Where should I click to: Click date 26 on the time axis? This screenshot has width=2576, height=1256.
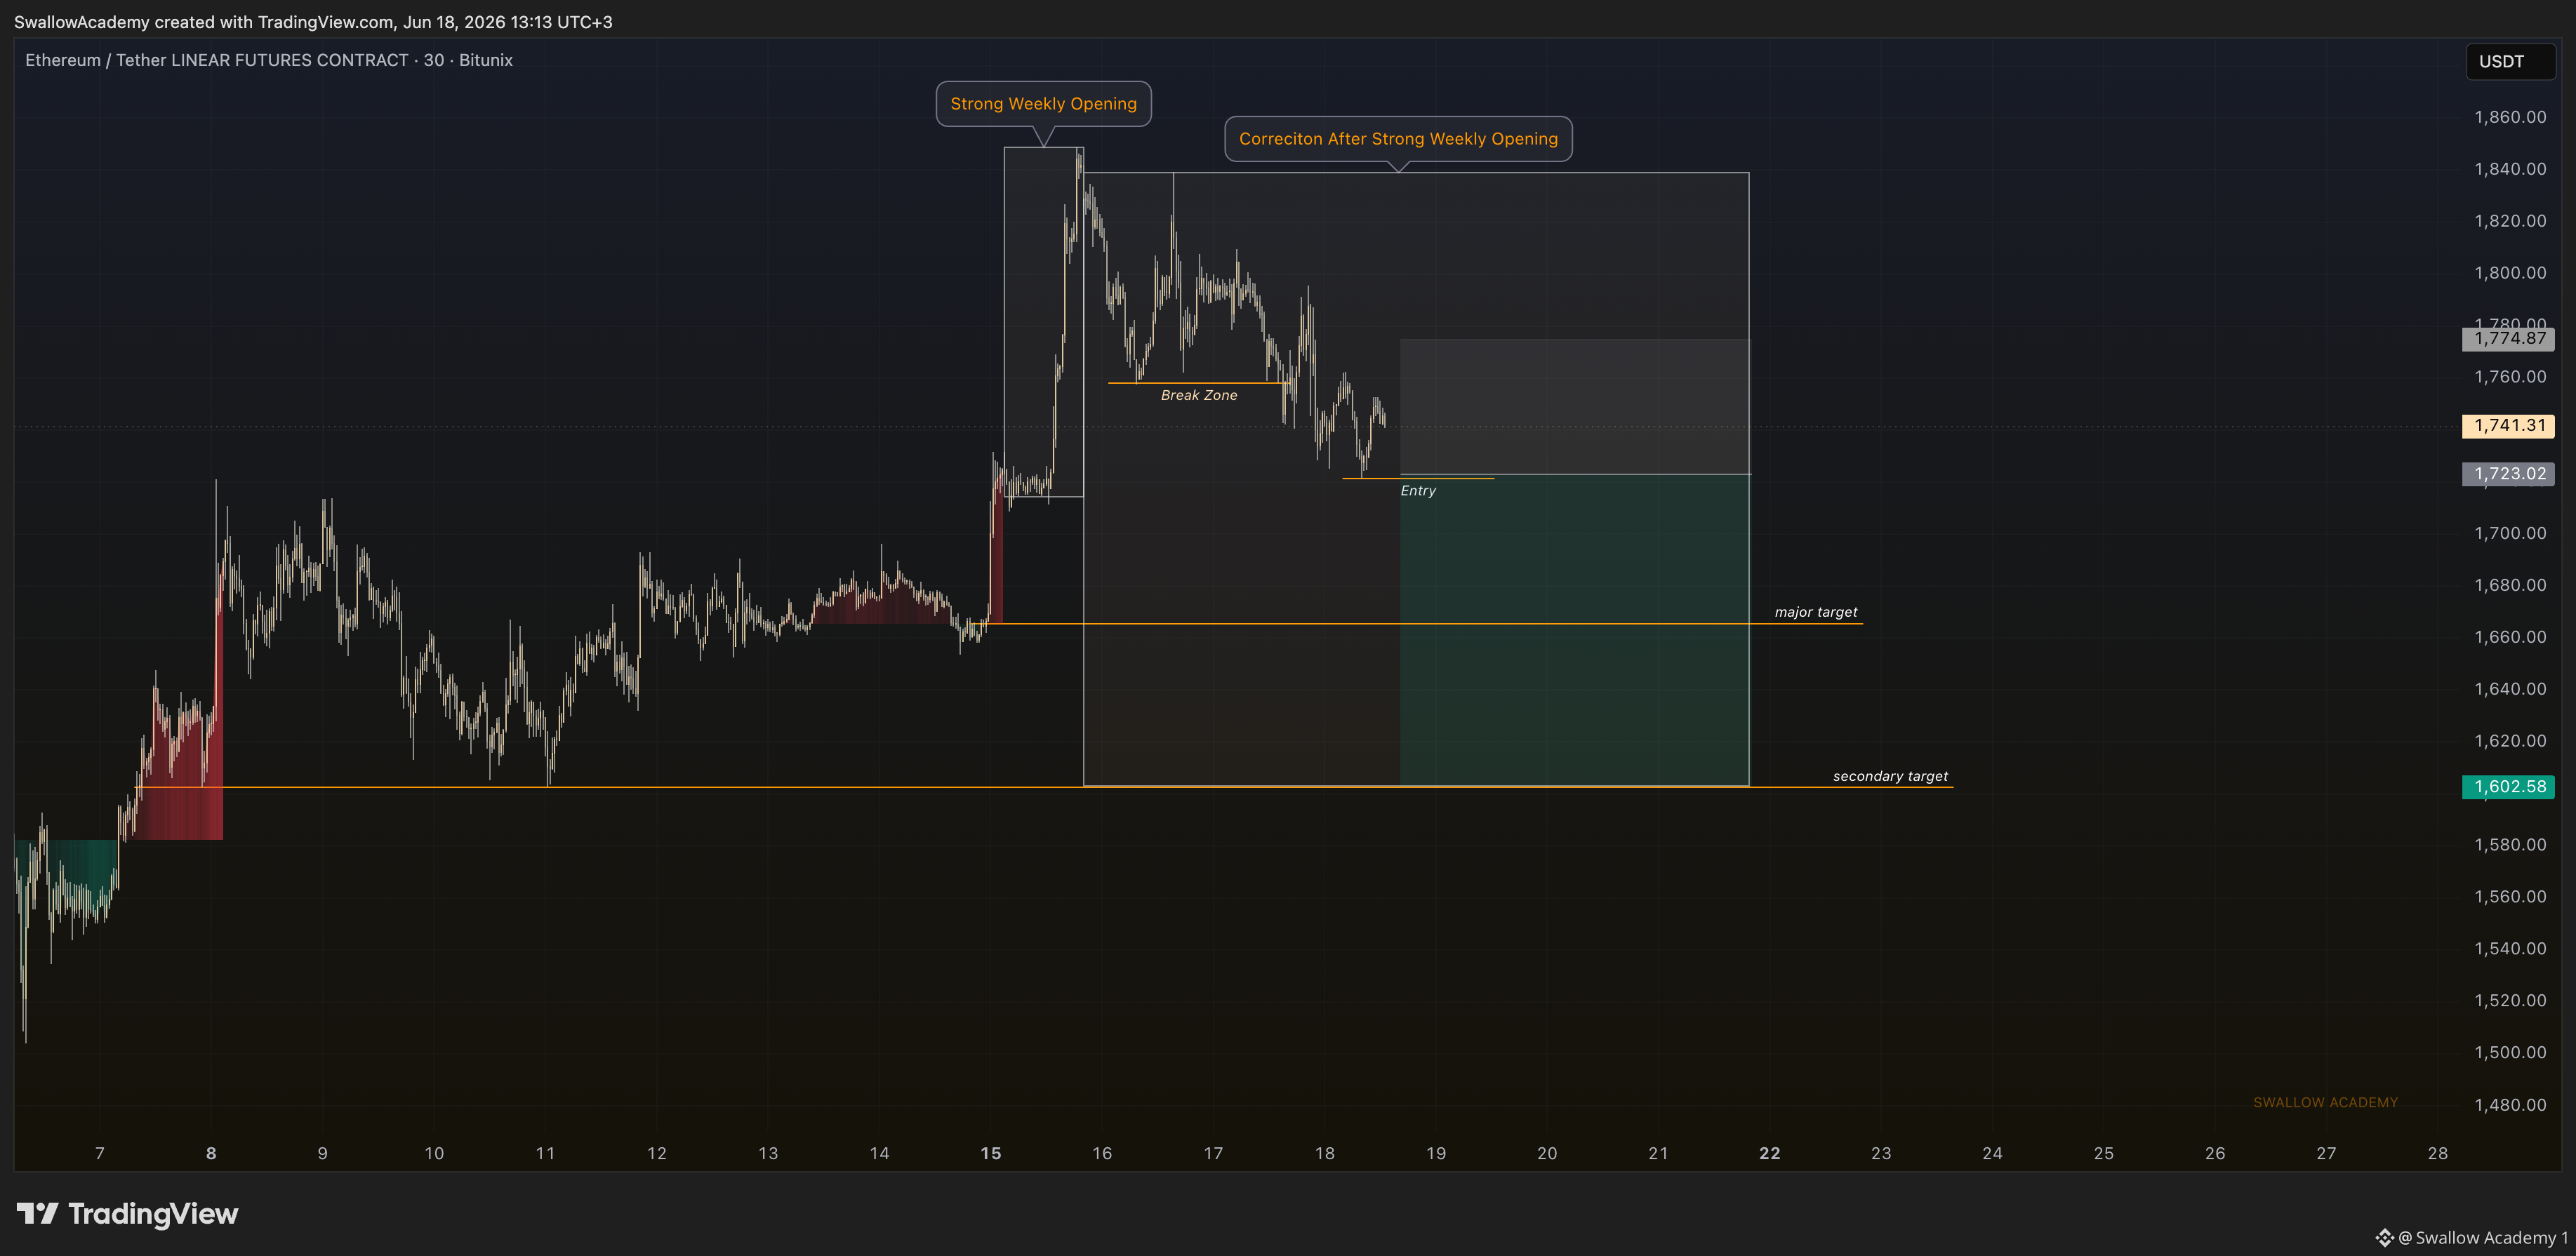pos(2215,1154)
